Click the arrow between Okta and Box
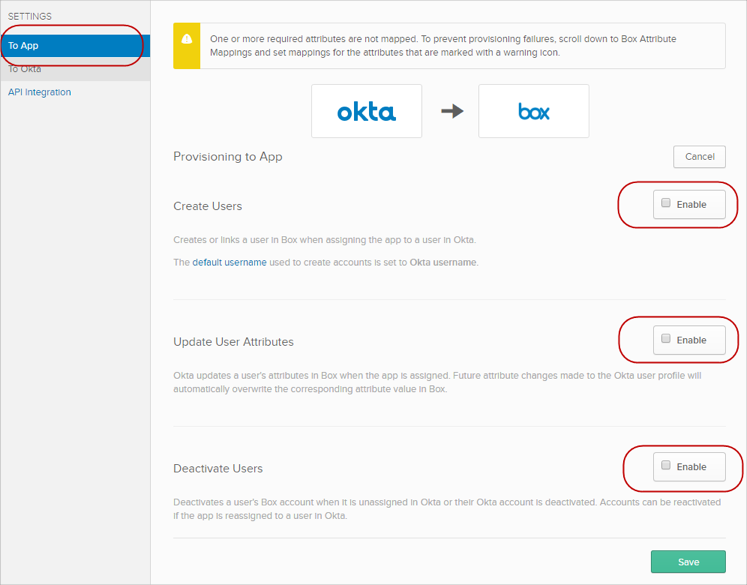Screen dimensions: 747x585 [x=452, y=111]
